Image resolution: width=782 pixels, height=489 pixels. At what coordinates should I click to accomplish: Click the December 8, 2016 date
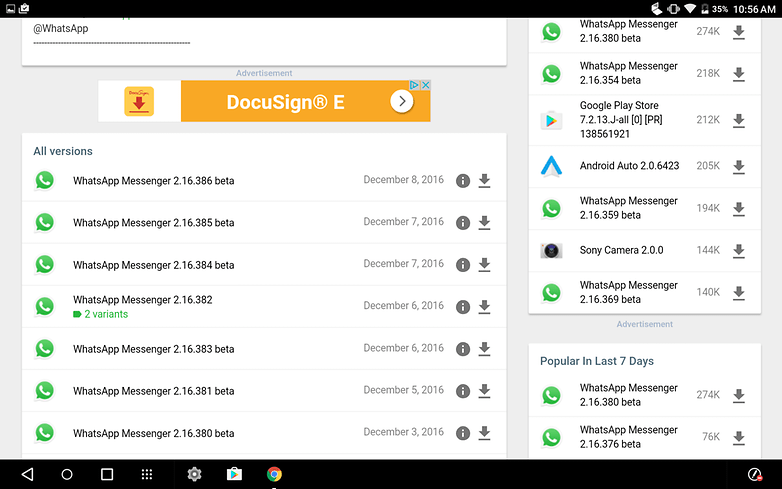[403, 179]
